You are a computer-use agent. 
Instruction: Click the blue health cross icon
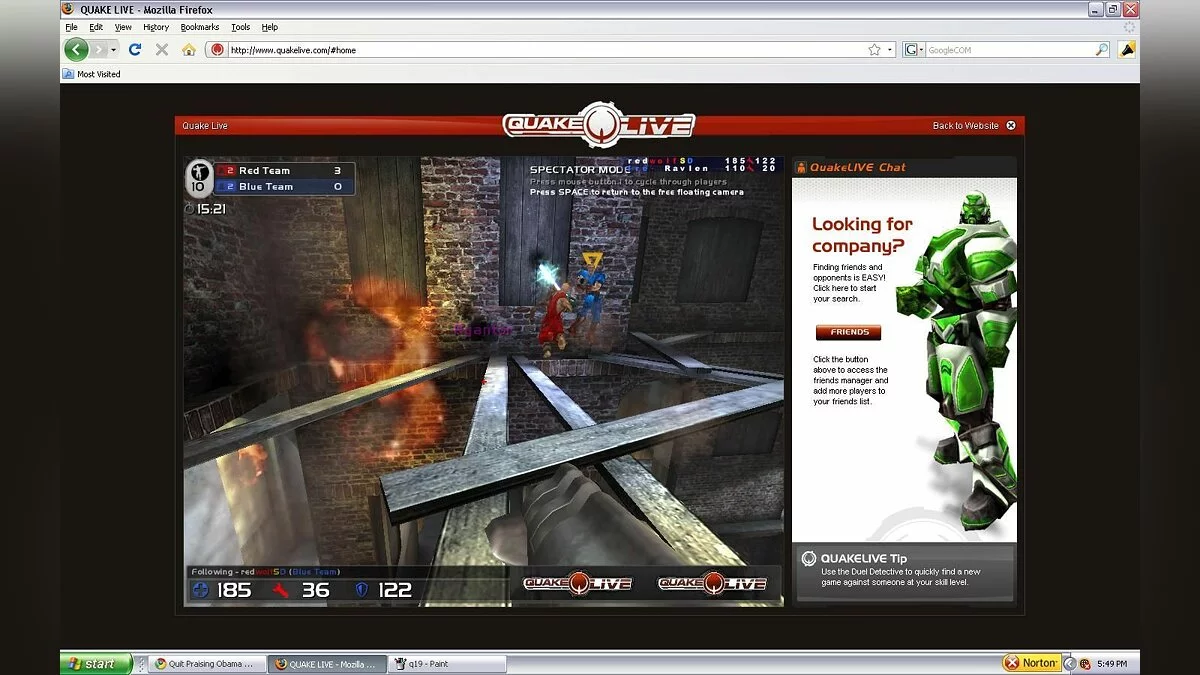pos(200,590)
